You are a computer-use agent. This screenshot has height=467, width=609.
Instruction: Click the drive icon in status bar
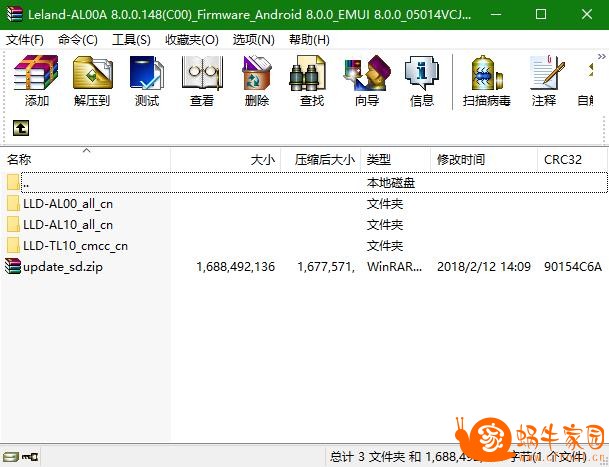pyautogui.click(x=10, y=456)
